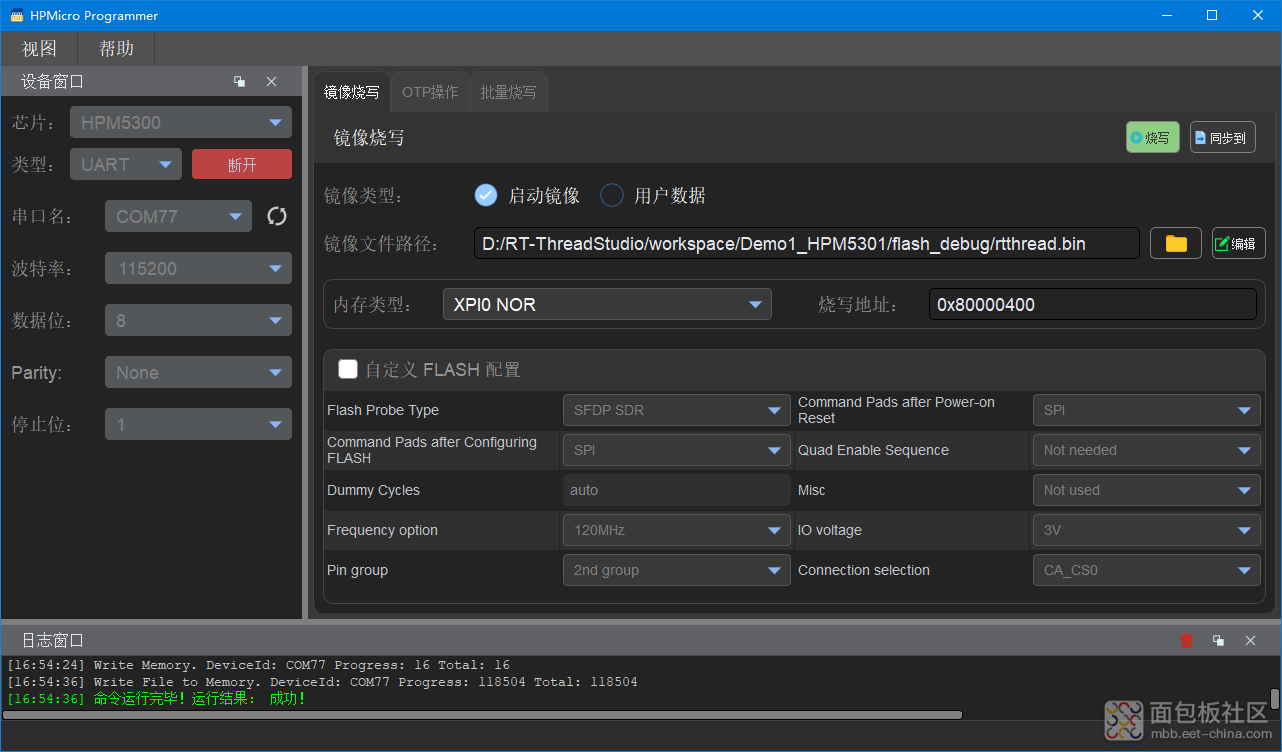The height and width of the screenshot is (752, 1282).
Task: Select the 启动镜像 radio option
Action: pyautogui.click(x=486, y=195)
